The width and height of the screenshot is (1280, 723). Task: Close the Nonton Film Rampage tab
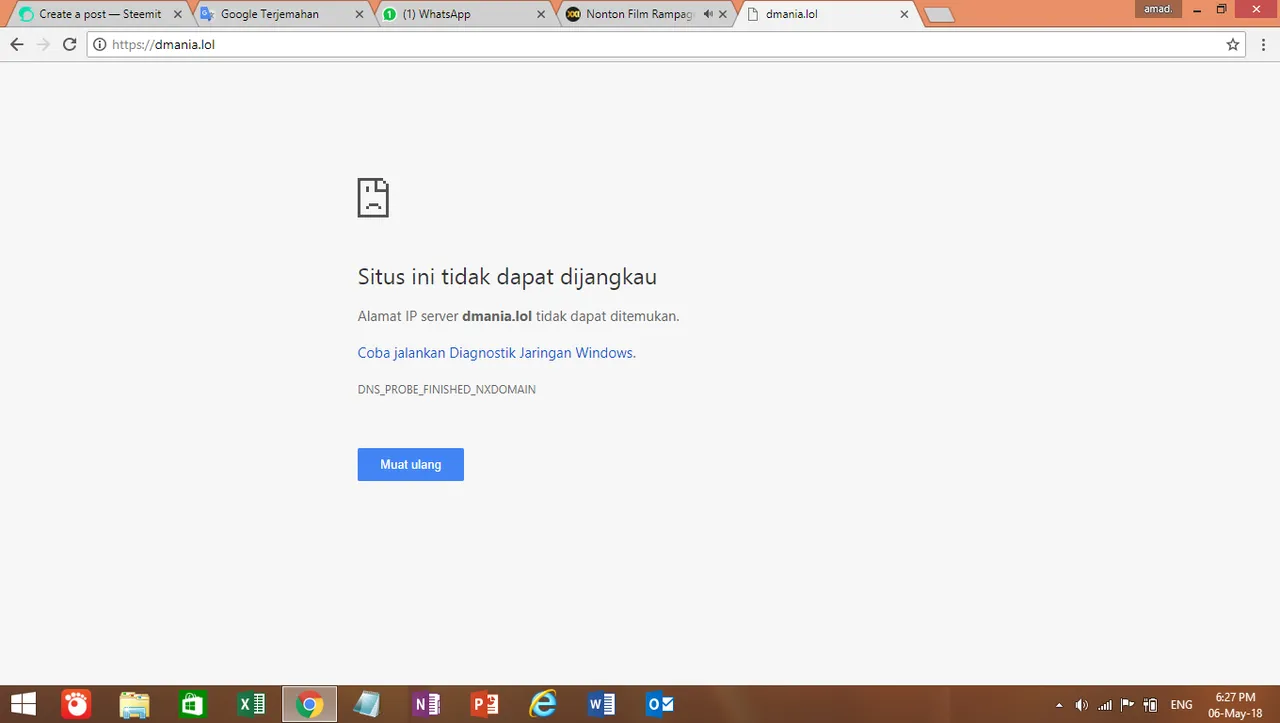(723, 14)
